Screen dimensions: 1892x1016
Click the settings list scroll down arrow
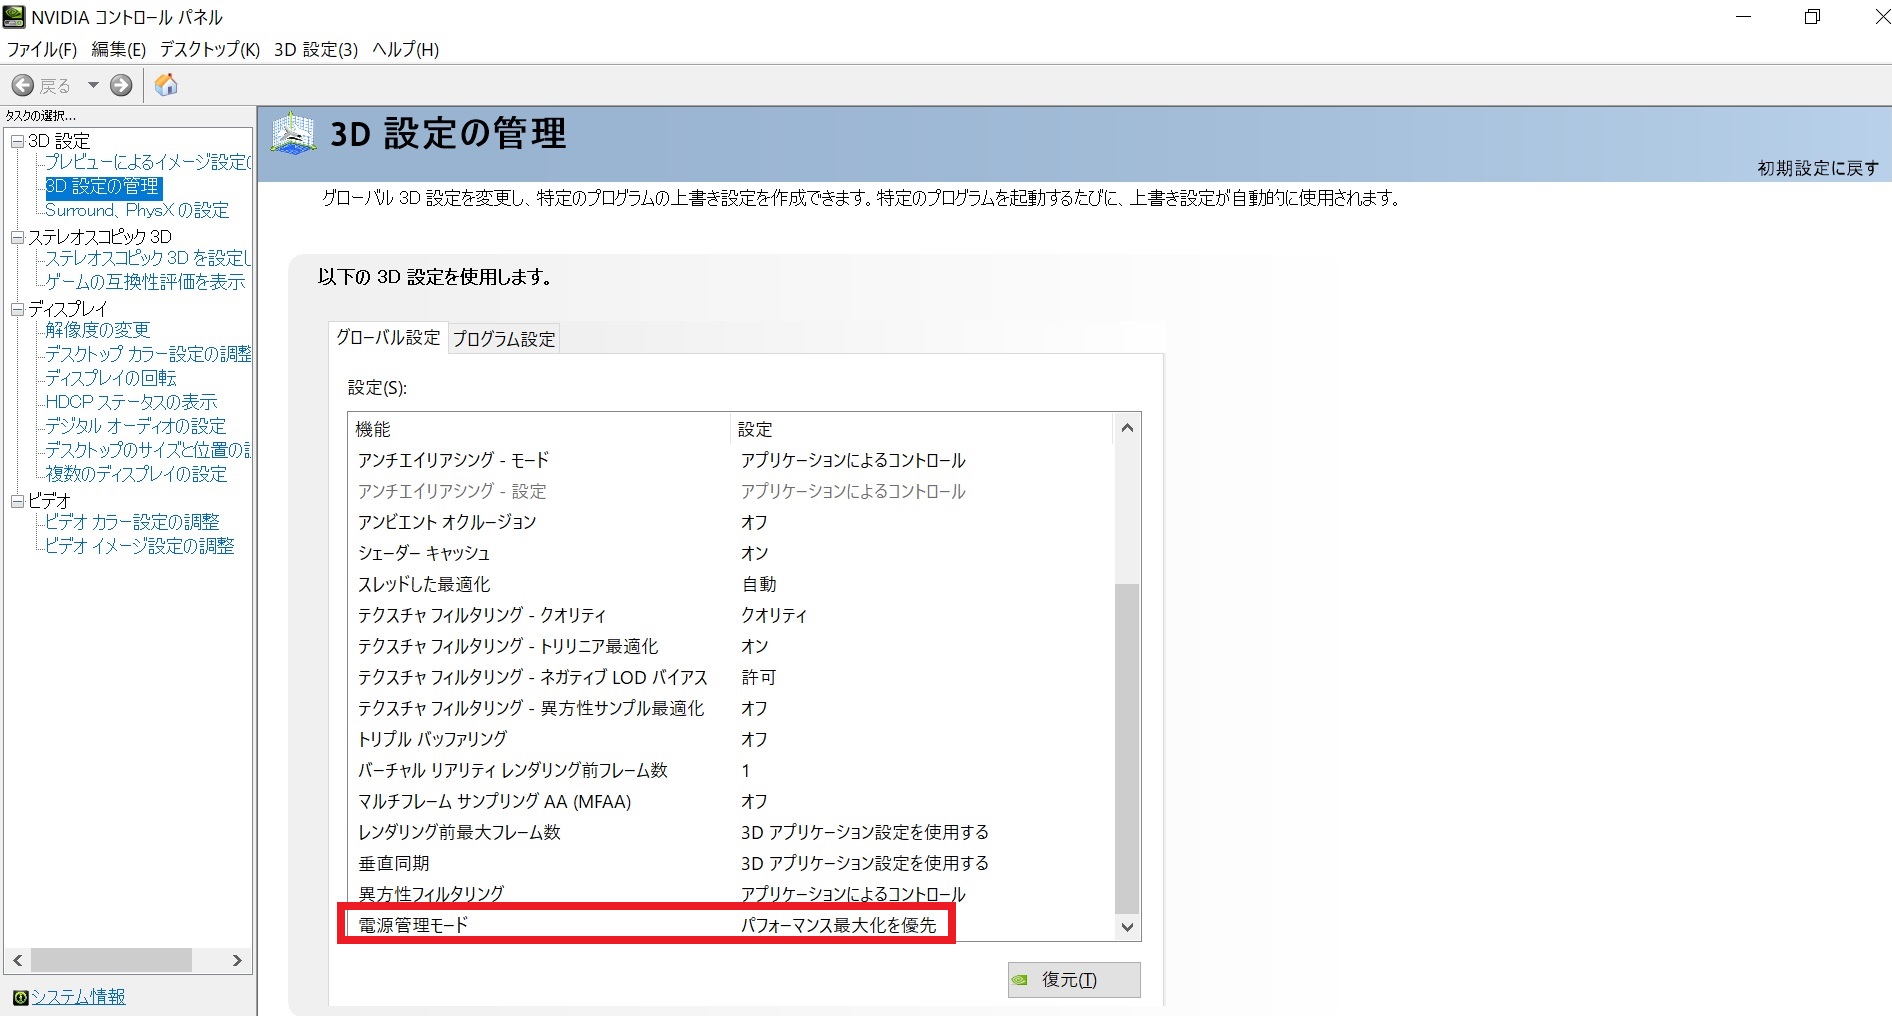click(1127, 927)
